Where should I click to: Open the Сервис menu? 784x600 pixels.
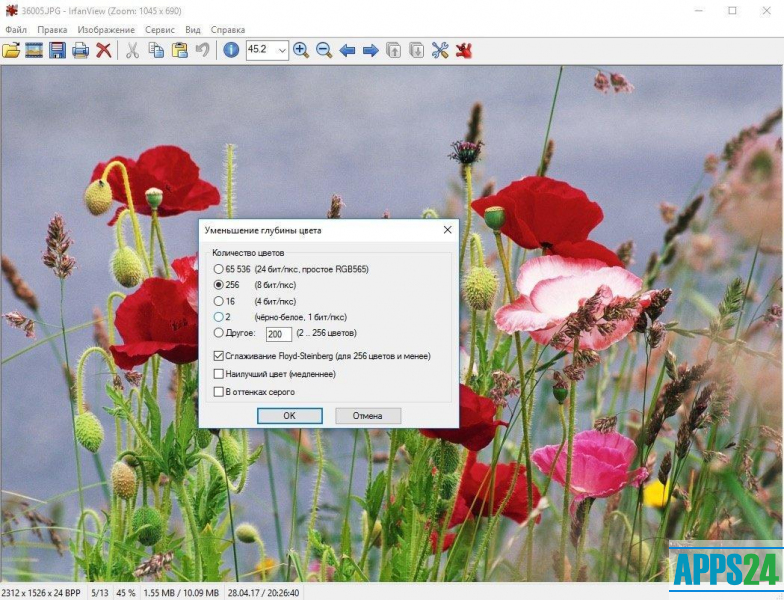(159, 30)
